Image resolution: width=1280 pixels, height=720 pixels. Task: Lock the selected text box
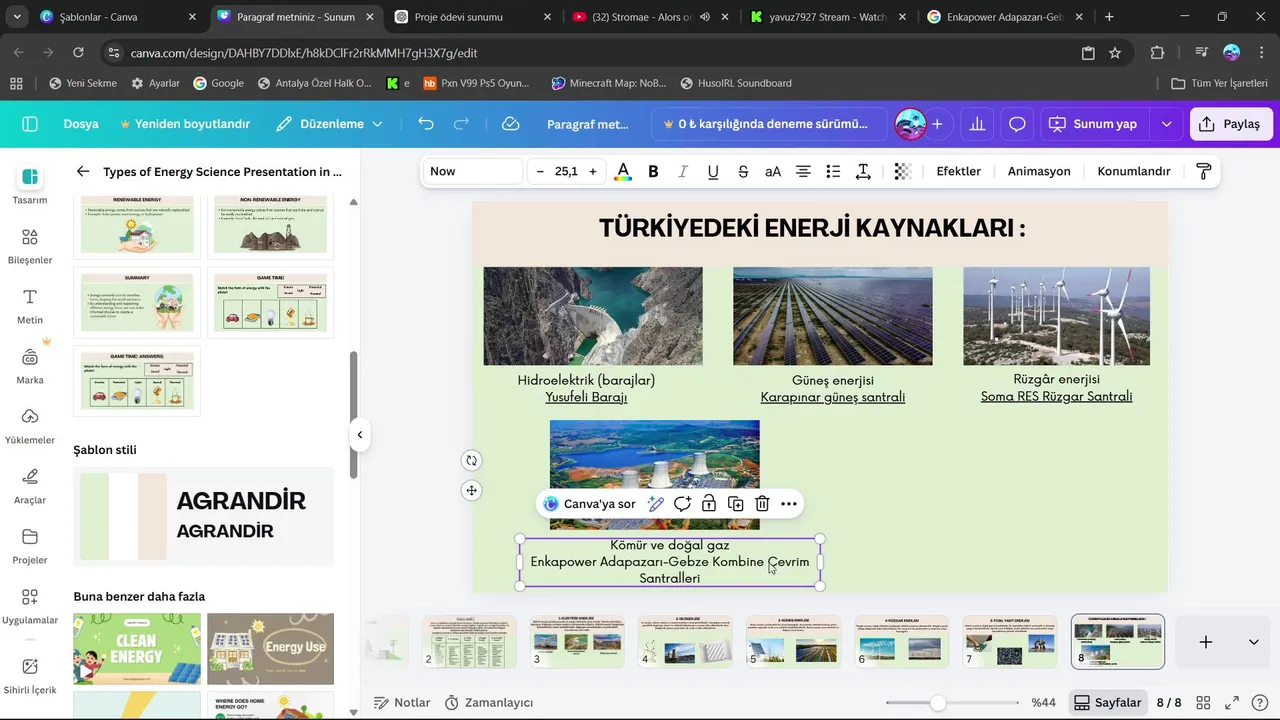709,504
